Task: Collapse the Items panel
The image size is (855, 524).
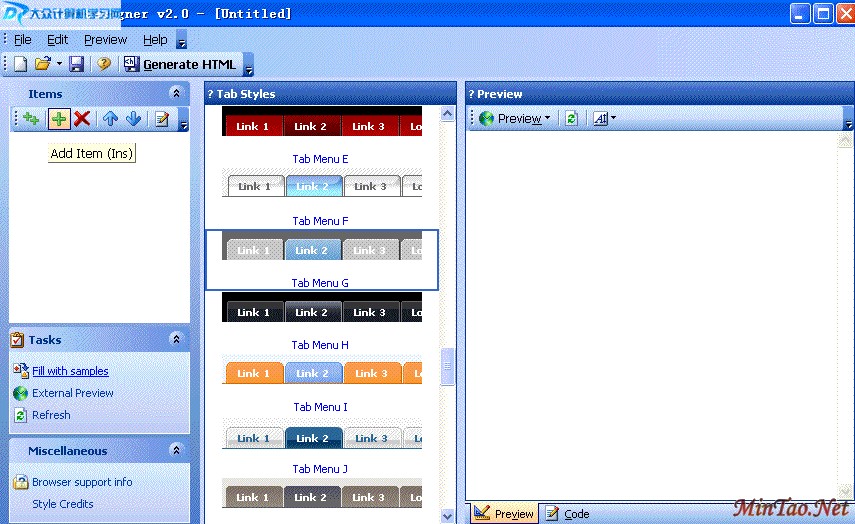Action: click(176, 93)
